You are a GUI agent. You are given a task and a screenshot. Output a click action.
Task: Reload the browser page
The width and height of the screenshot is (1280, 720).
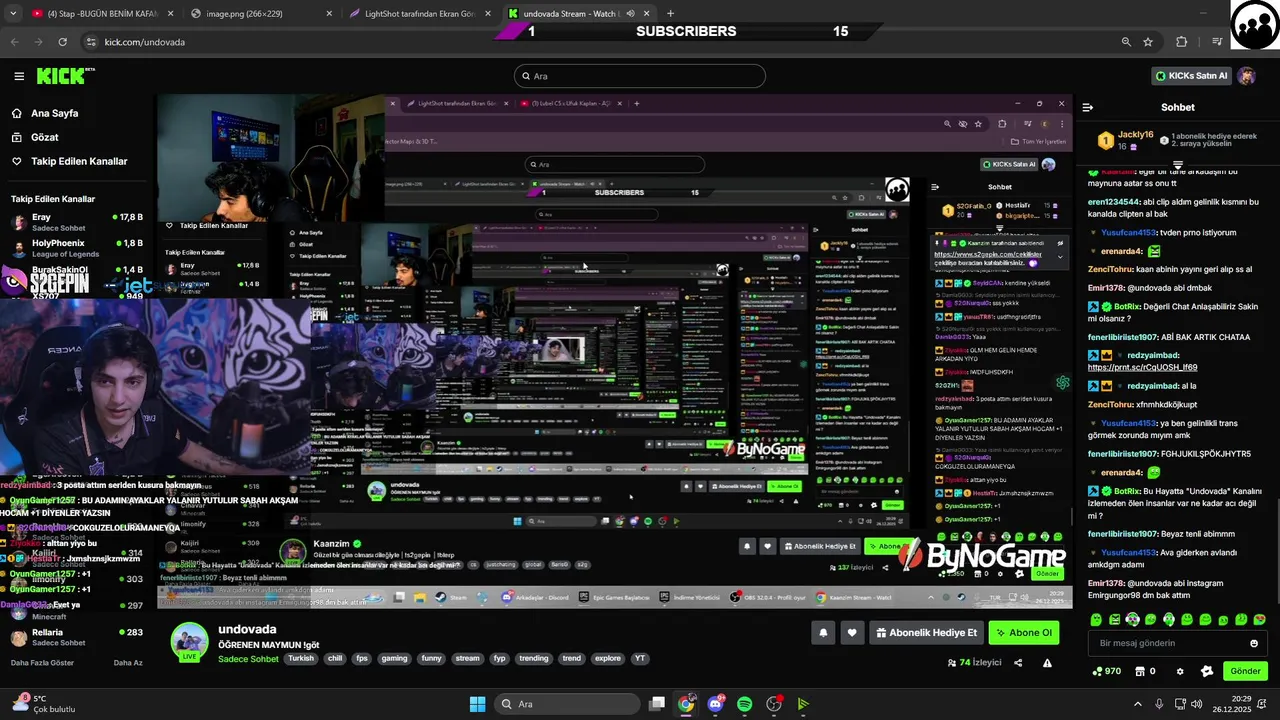pyautogui.click(x=62, y=42)
